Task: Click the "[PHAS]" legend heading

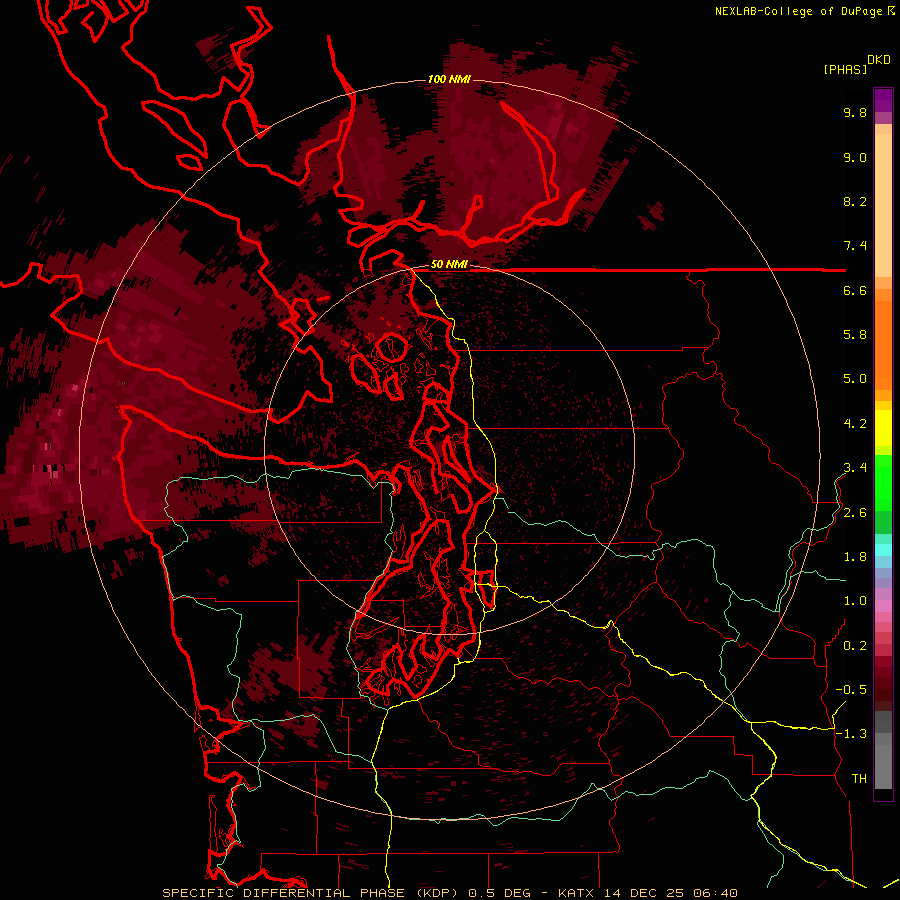Action: coord(845,69)
